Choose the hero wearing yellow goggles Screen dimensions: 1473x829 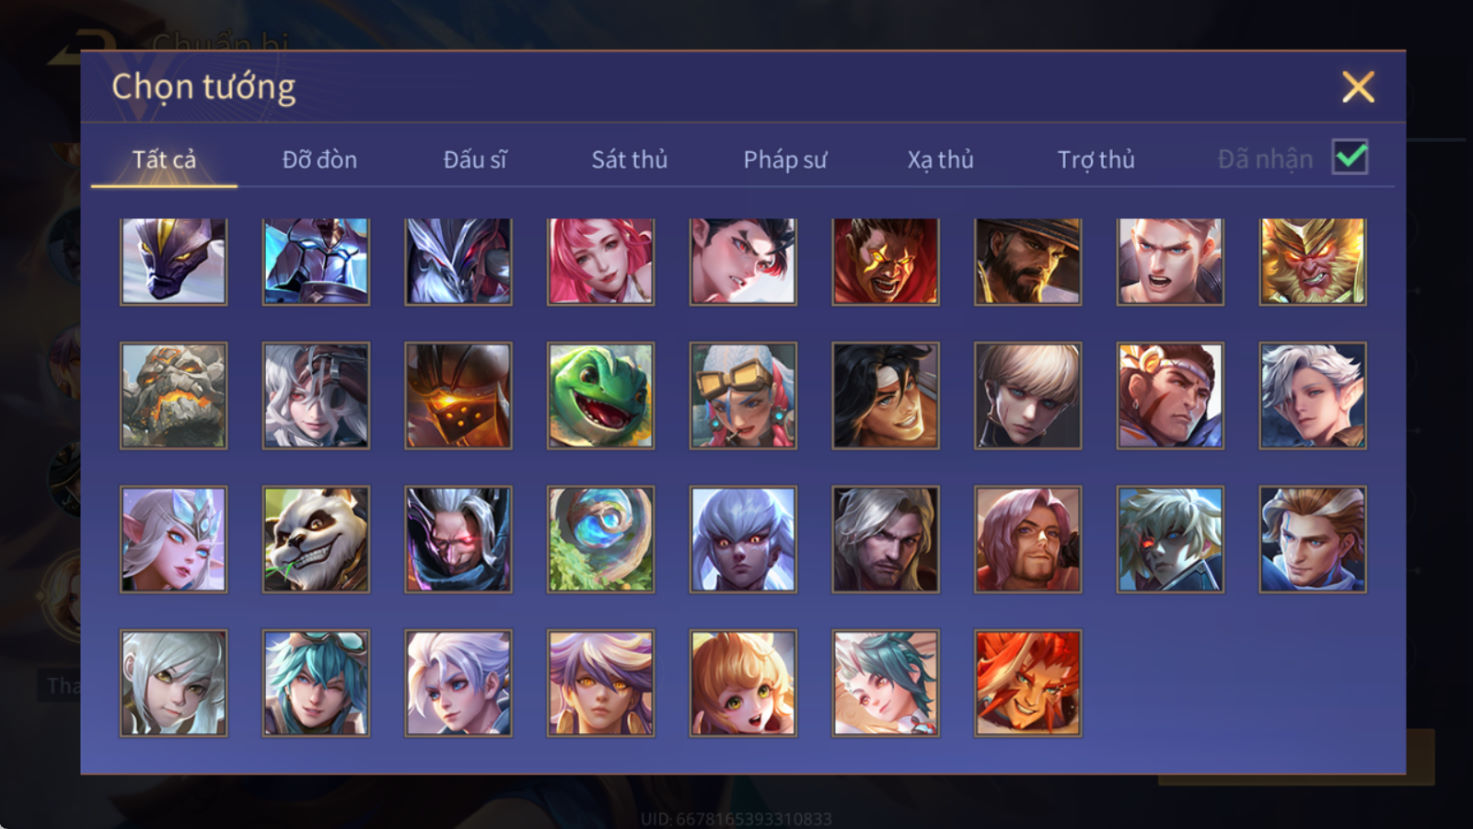(x=743, y=396)
